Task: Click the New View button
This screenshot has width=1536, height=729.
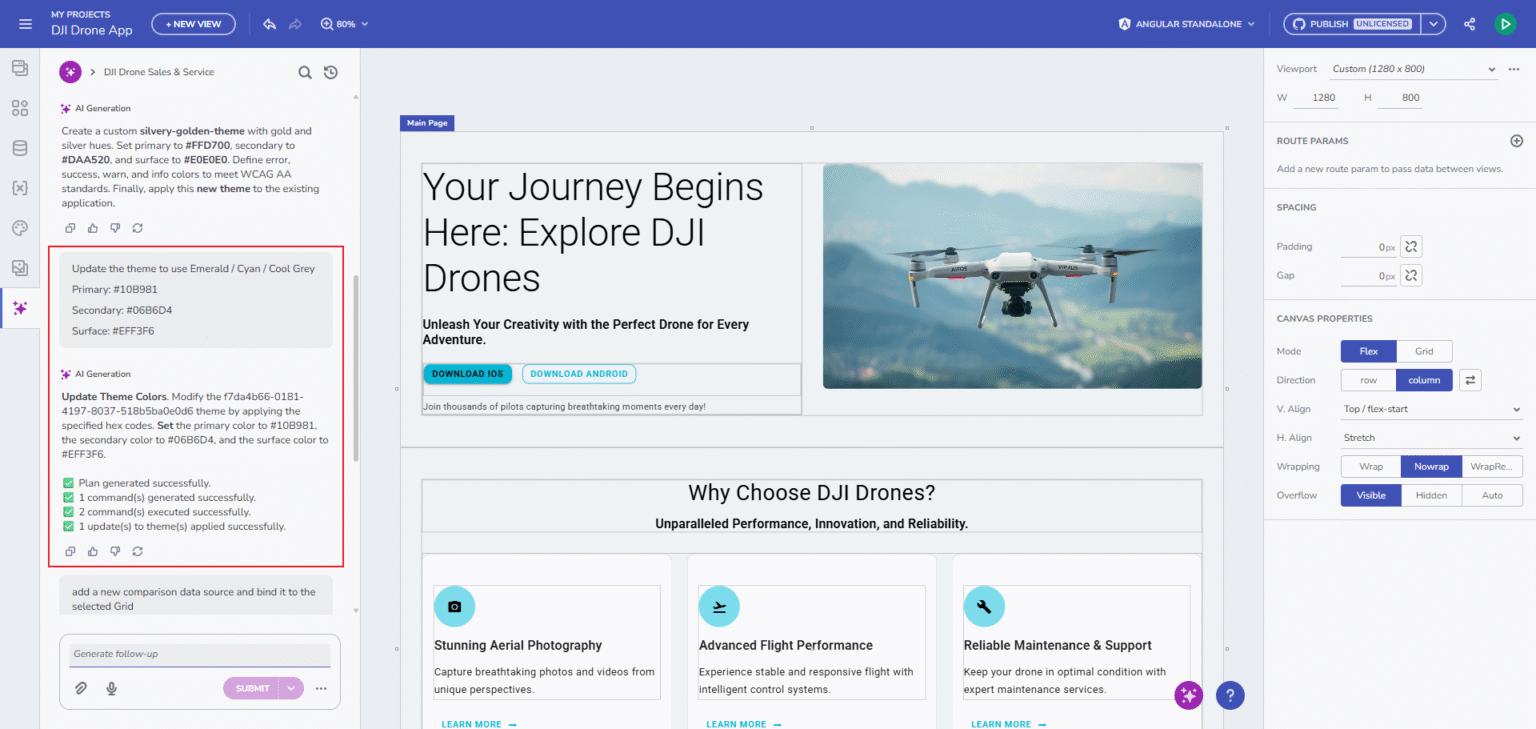Action: (x=193, y=24)
